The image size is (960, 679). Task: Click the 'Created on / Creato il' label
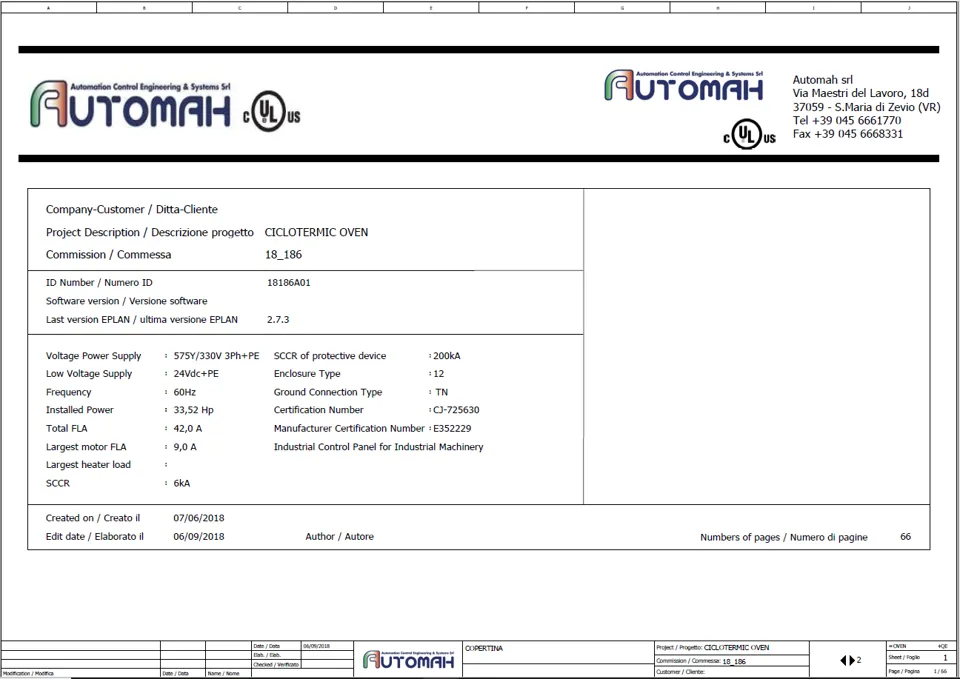point(92,518)
